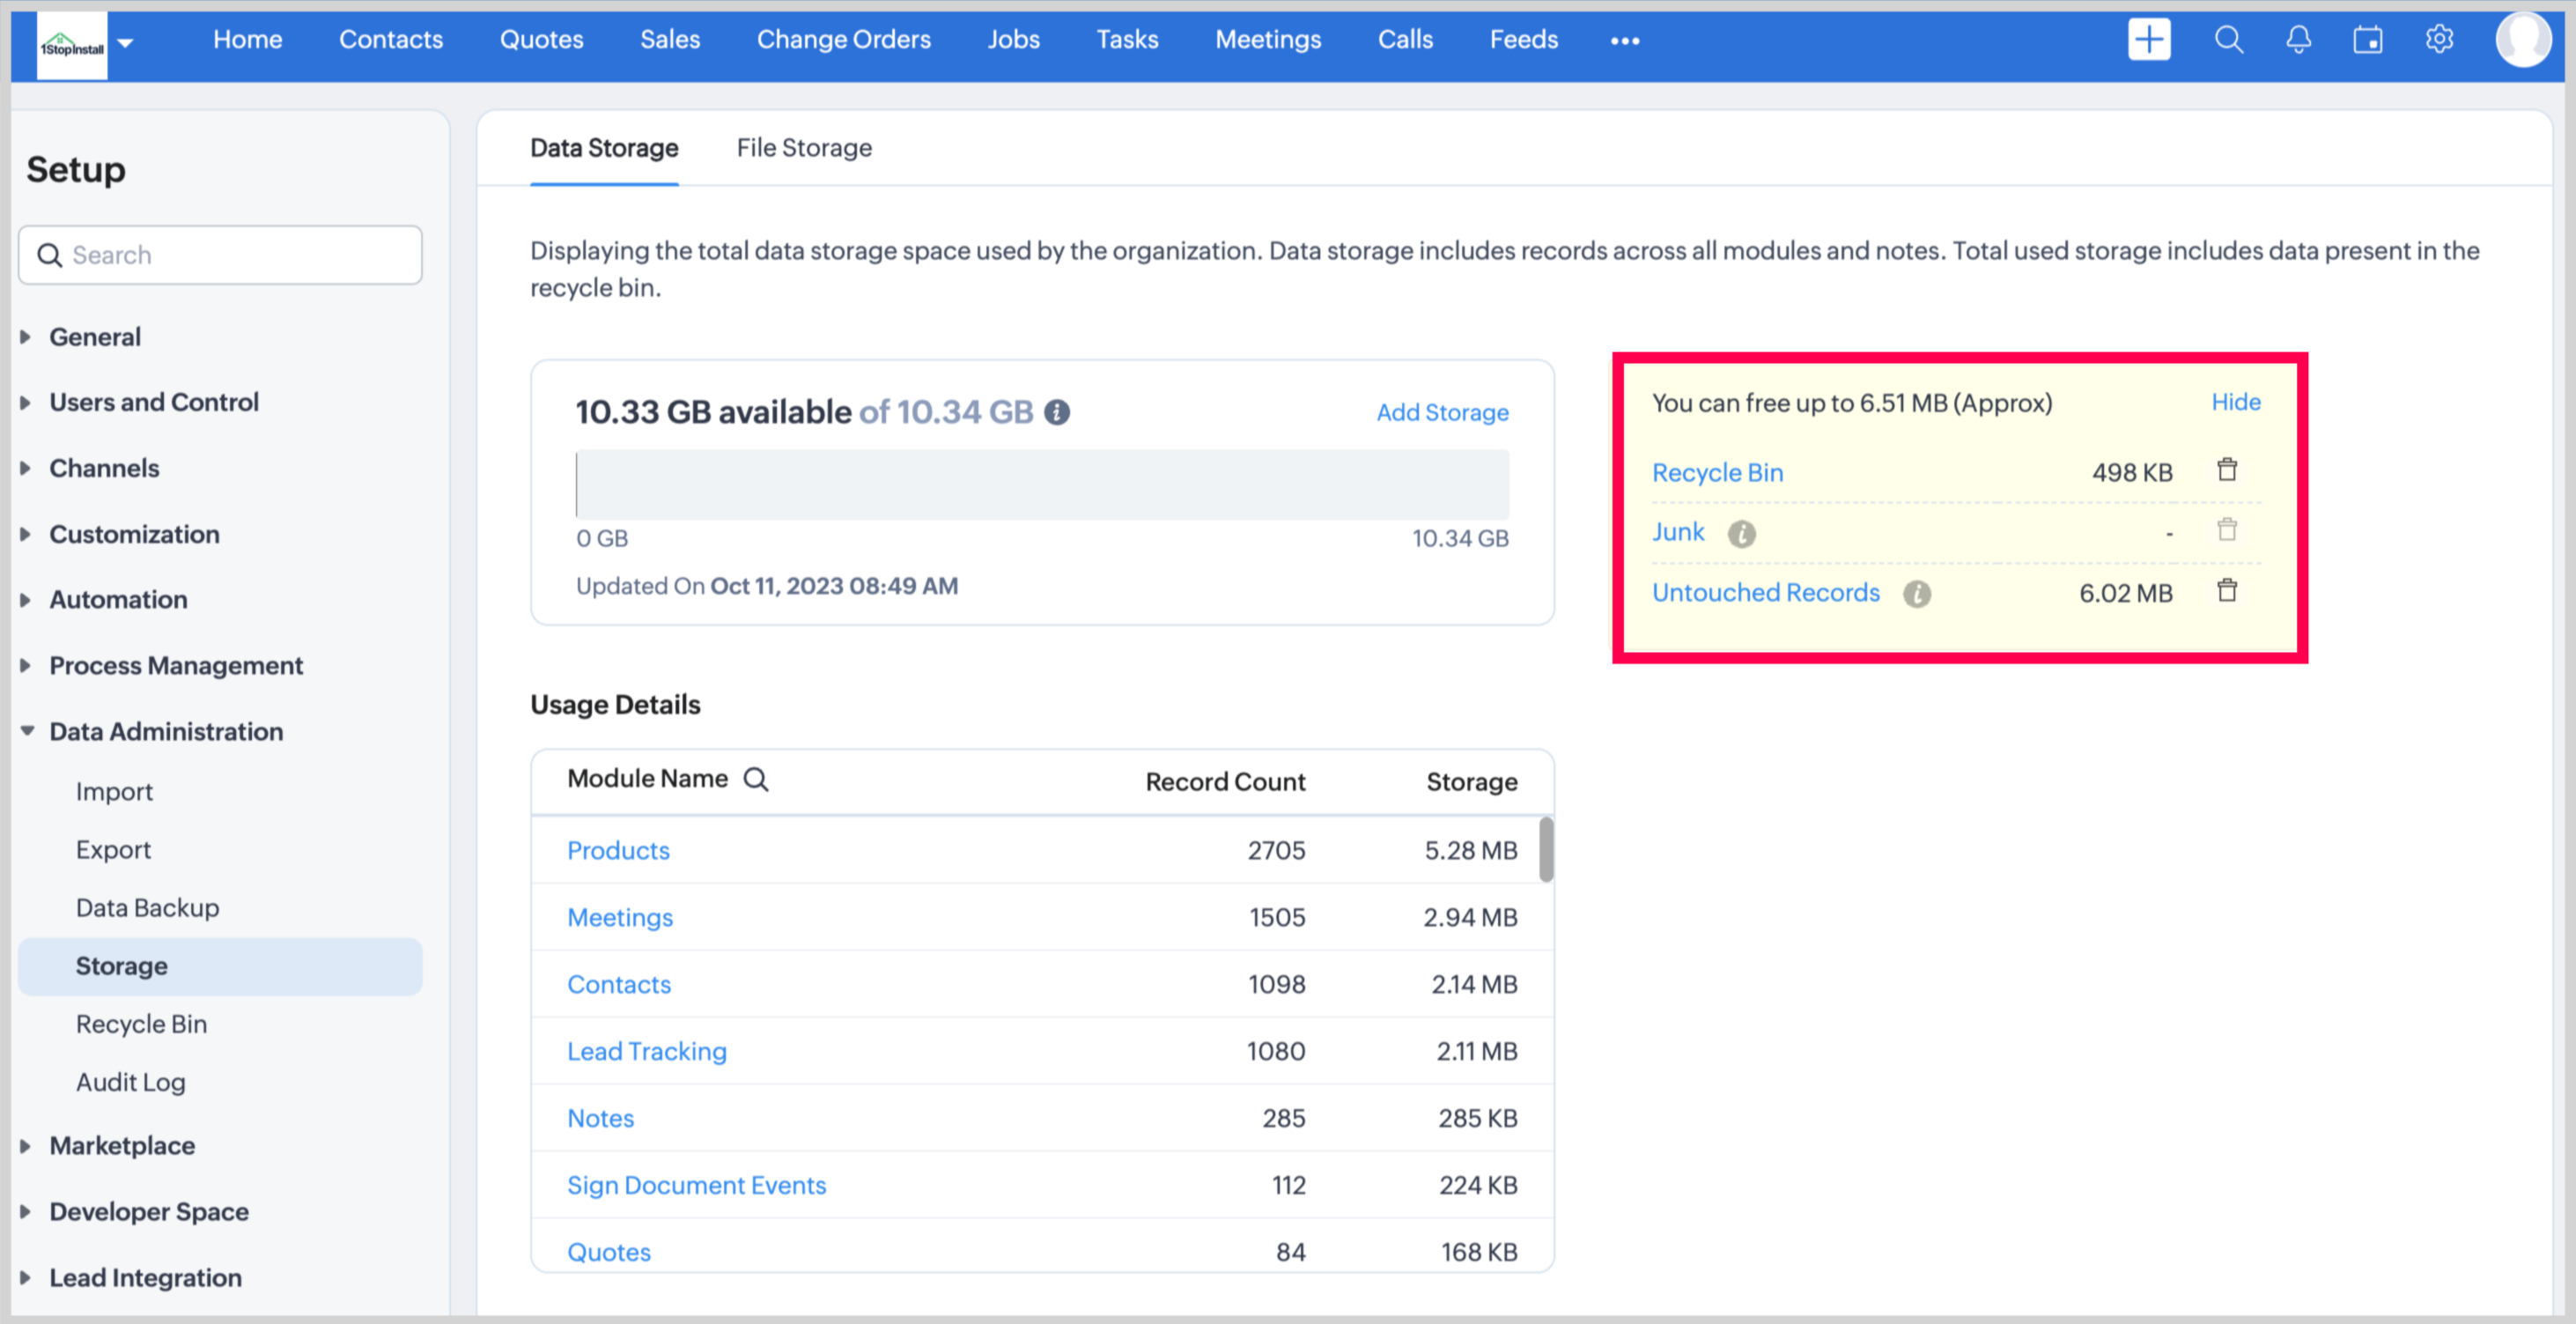The height and width of the screenshot is (1324, 2576).
Task: Click the Recycle Bin trash icon
Action: tap(2227, 470)
